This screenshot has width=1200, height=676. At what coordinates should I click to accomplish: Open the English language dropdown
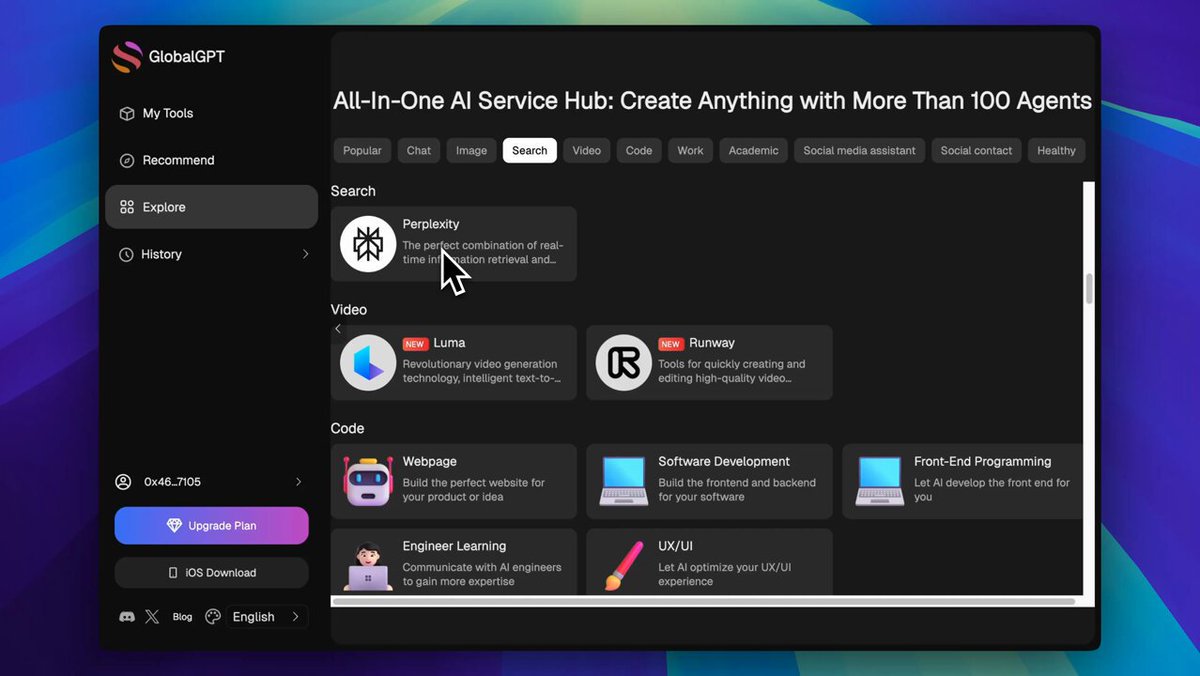pos(266,617)
